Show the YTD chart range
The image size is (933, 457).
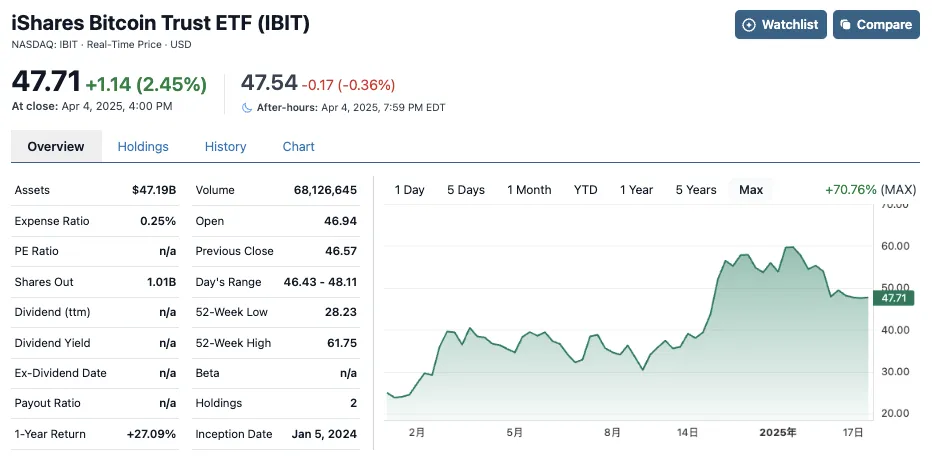click(x=585, y=190)
